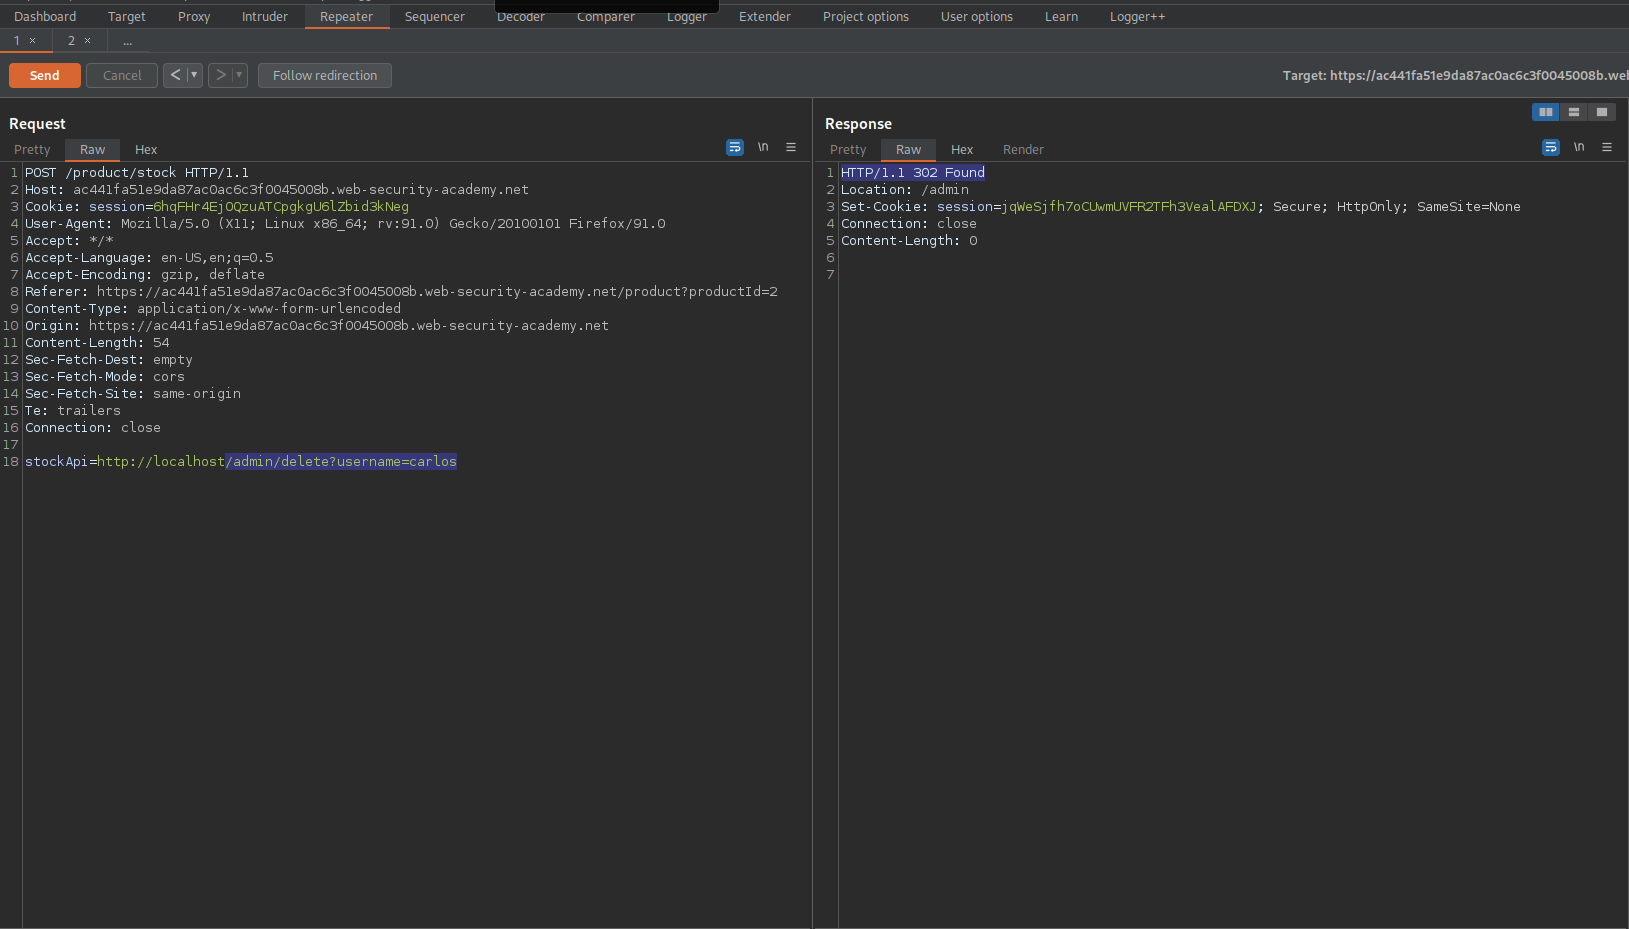Open User options tab

pos(977,17)
